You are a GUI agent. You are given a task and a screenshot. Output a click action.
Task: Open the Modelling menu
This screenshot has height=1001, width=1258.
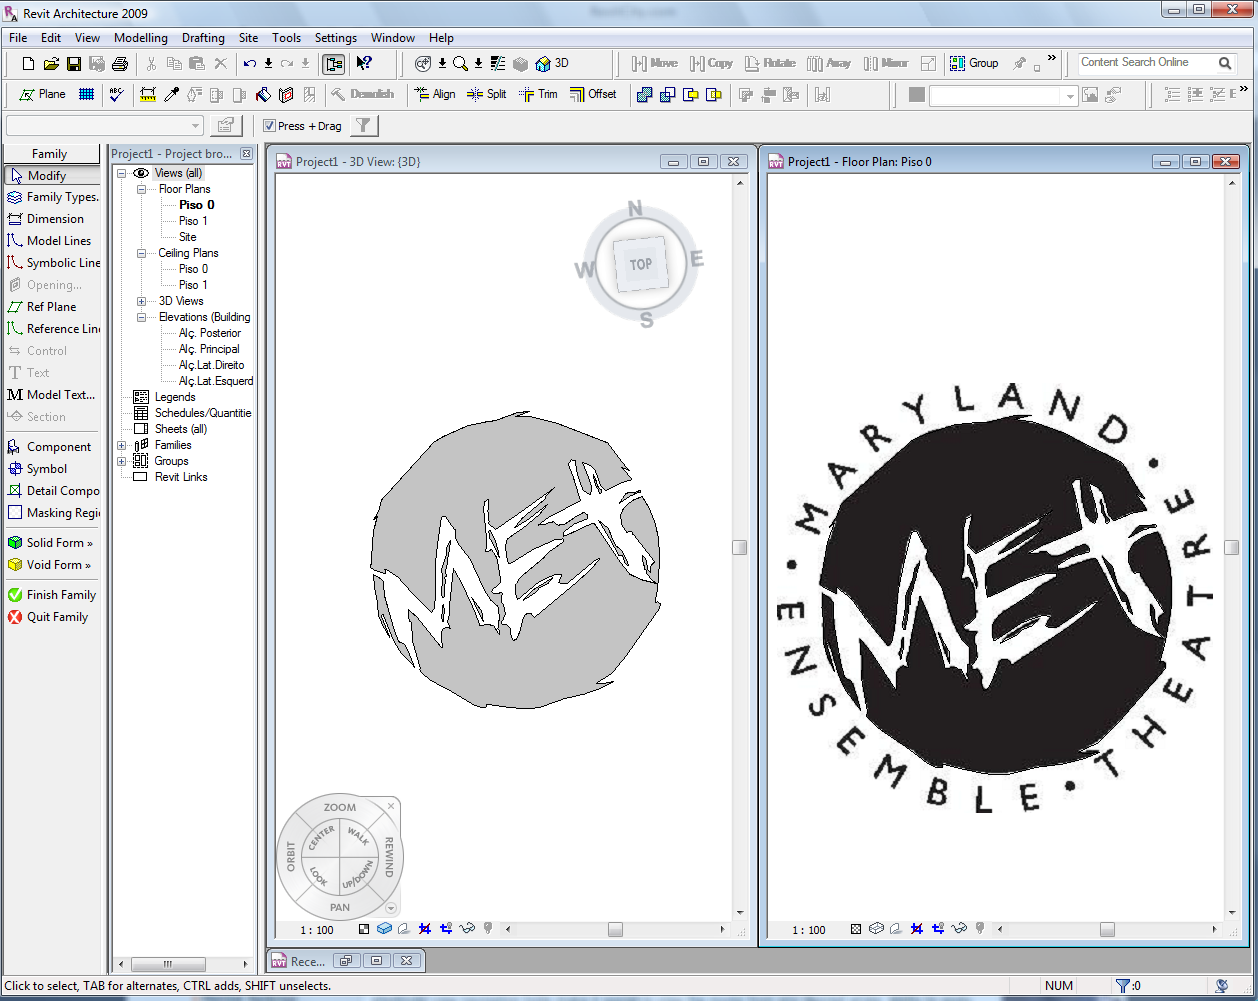click(140, 38)
